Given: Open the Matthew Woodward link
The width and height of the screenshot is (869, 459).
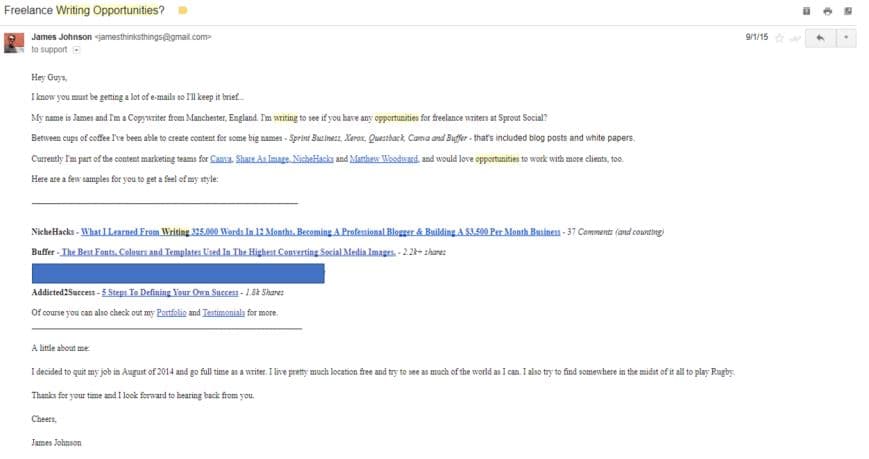Looking at the screenshot, I should click(384, 159).
